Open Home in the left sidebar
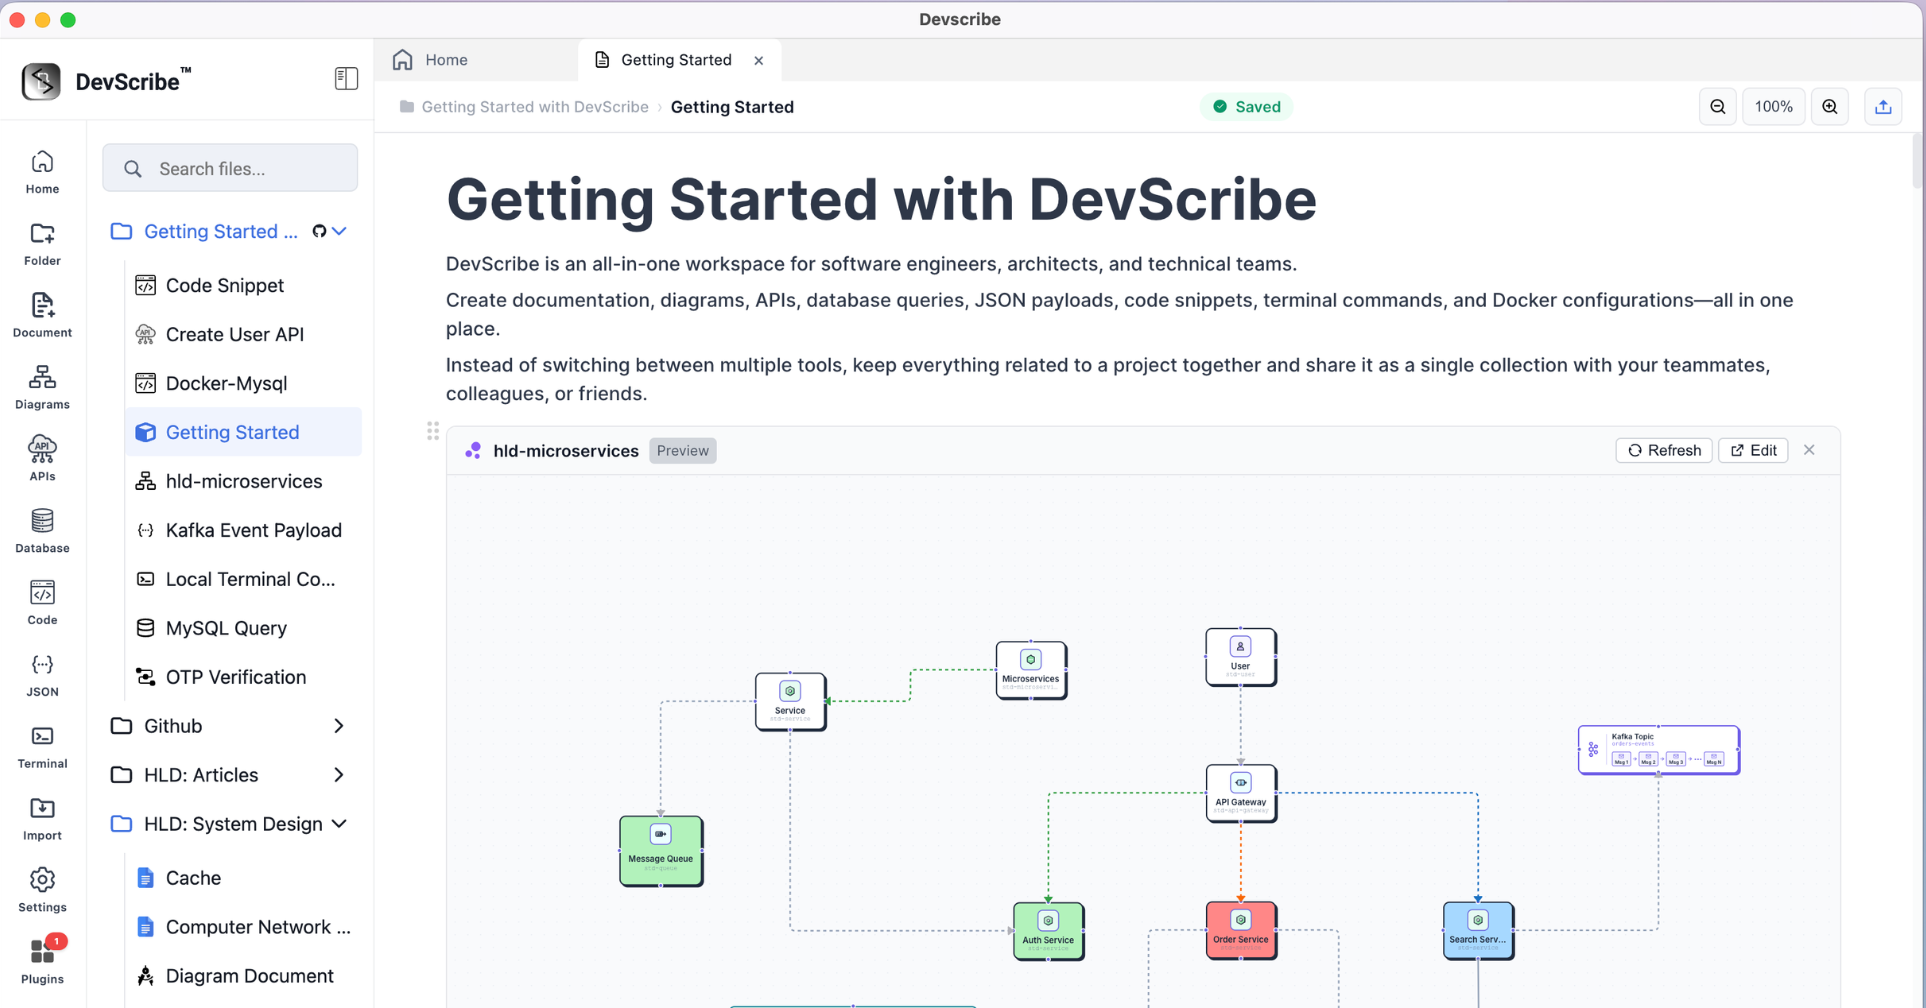The width and height of the screenshot is (1926, 1008). pos(42,172)
